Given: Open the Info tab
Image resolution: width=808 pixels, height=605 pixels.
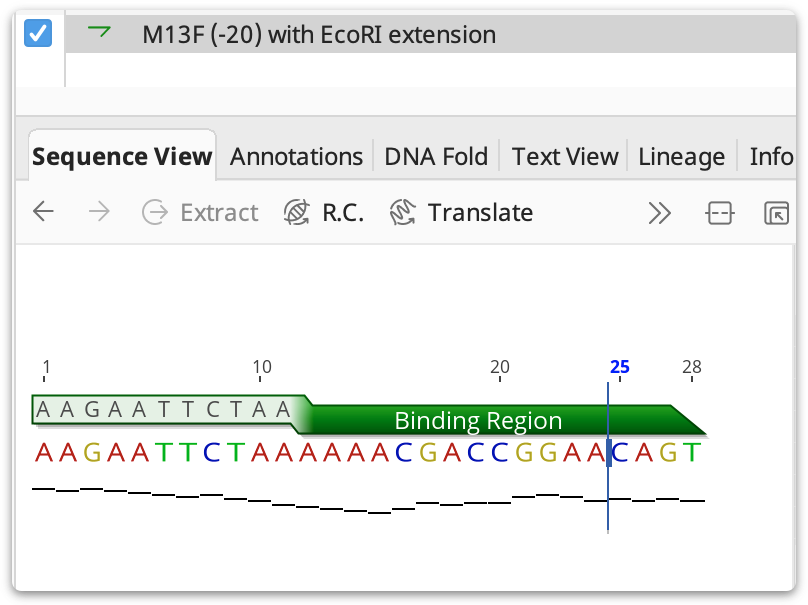Looking at the screenshot, I should pos(770,157).
